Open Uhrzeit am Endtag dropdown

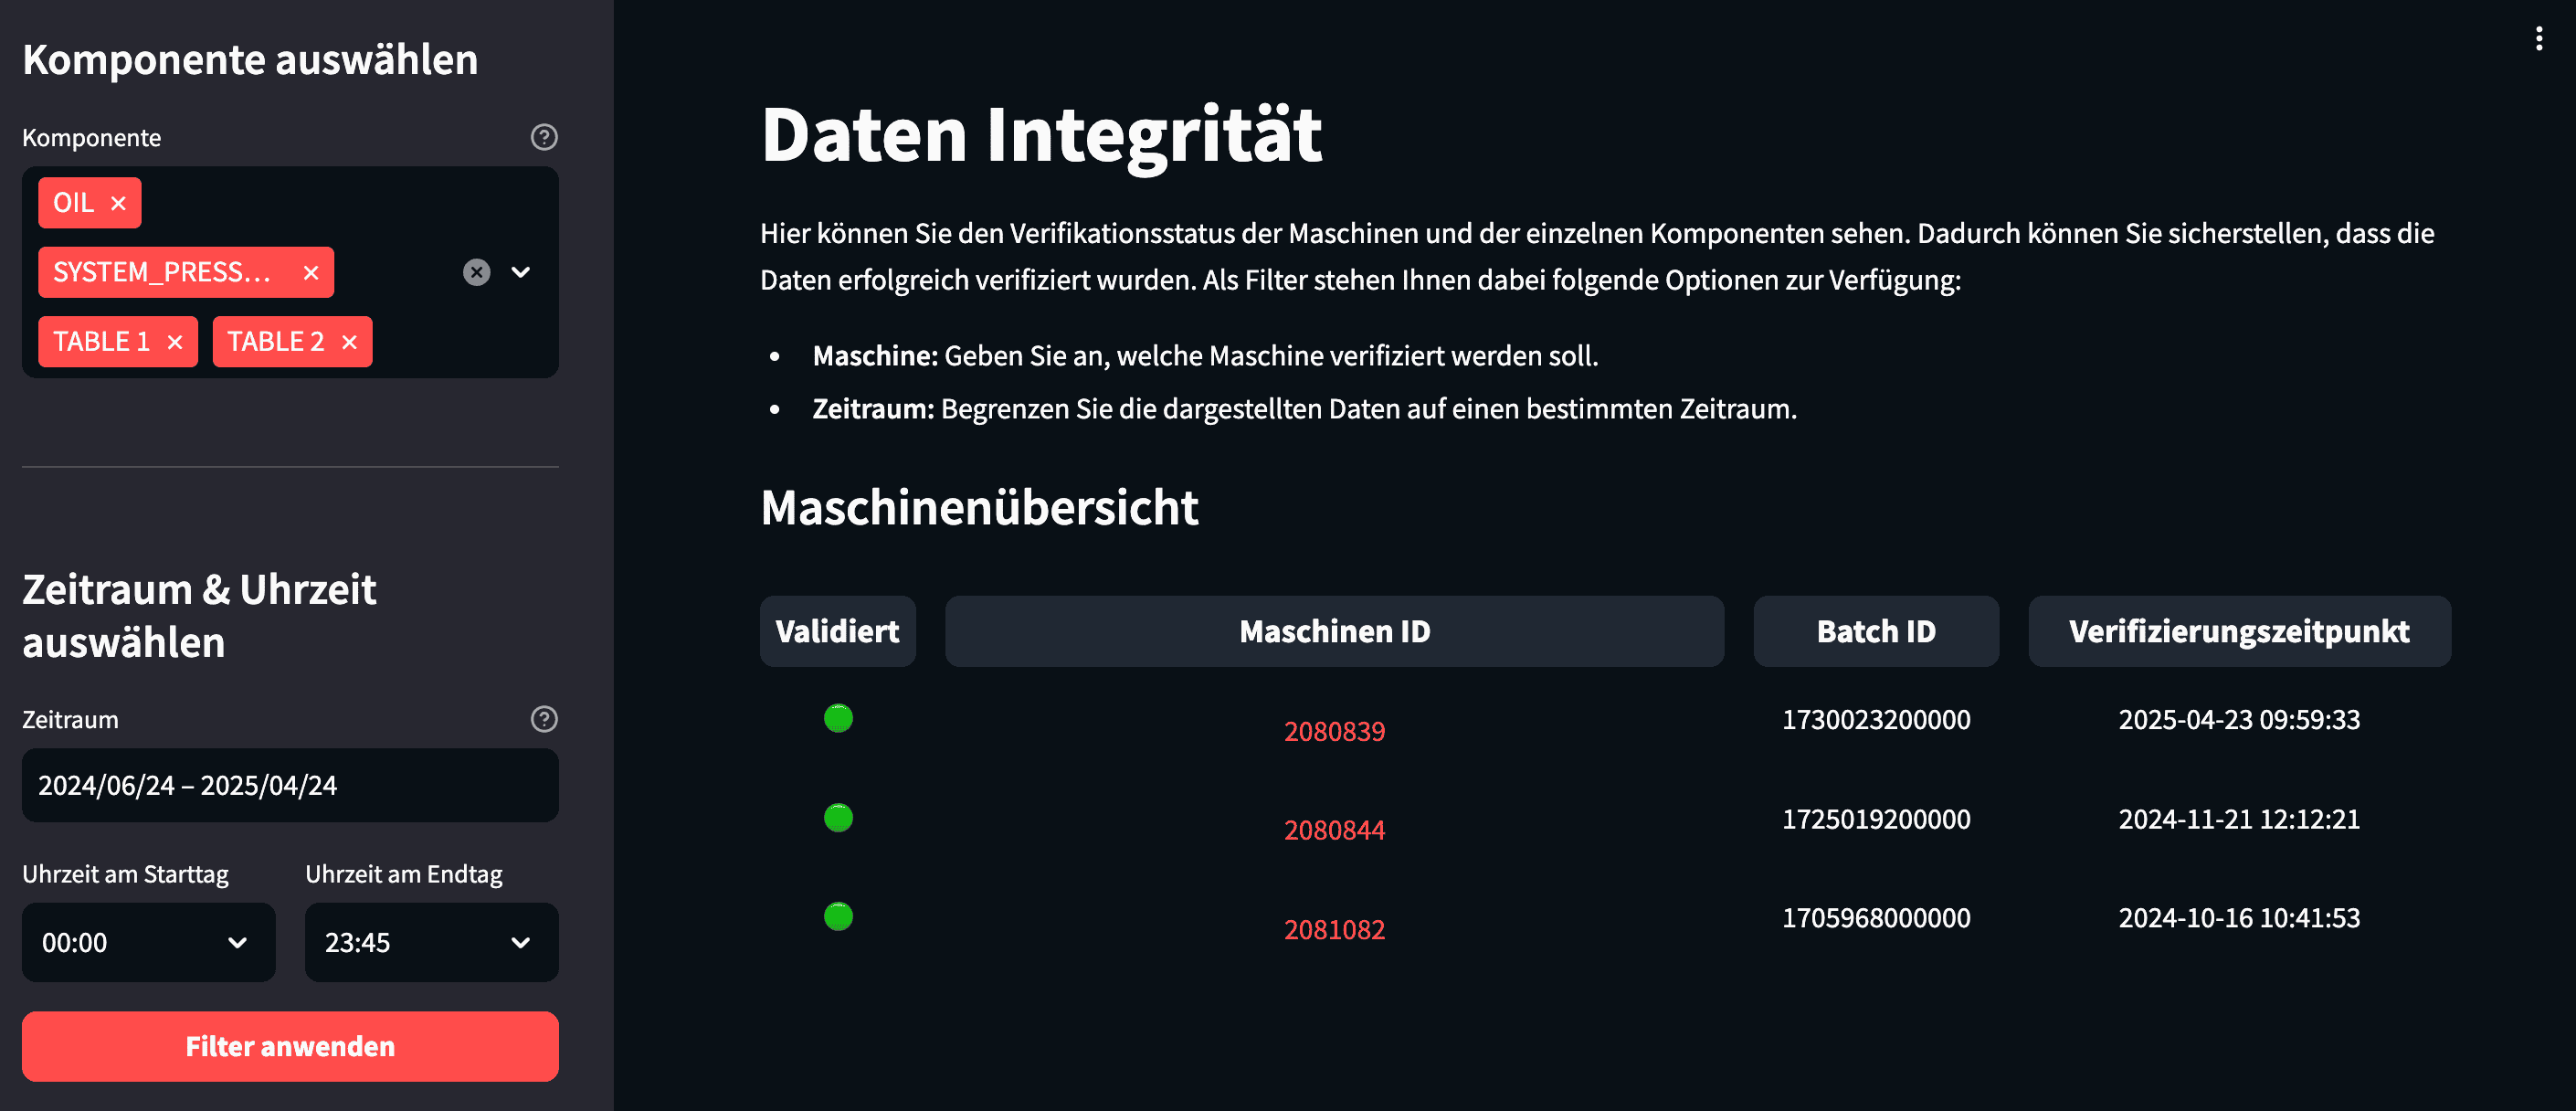432,942
